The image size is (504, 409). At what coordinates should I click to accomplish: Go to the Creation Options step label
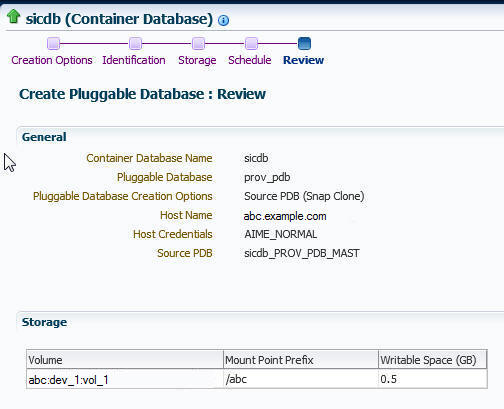click(52, 60)
